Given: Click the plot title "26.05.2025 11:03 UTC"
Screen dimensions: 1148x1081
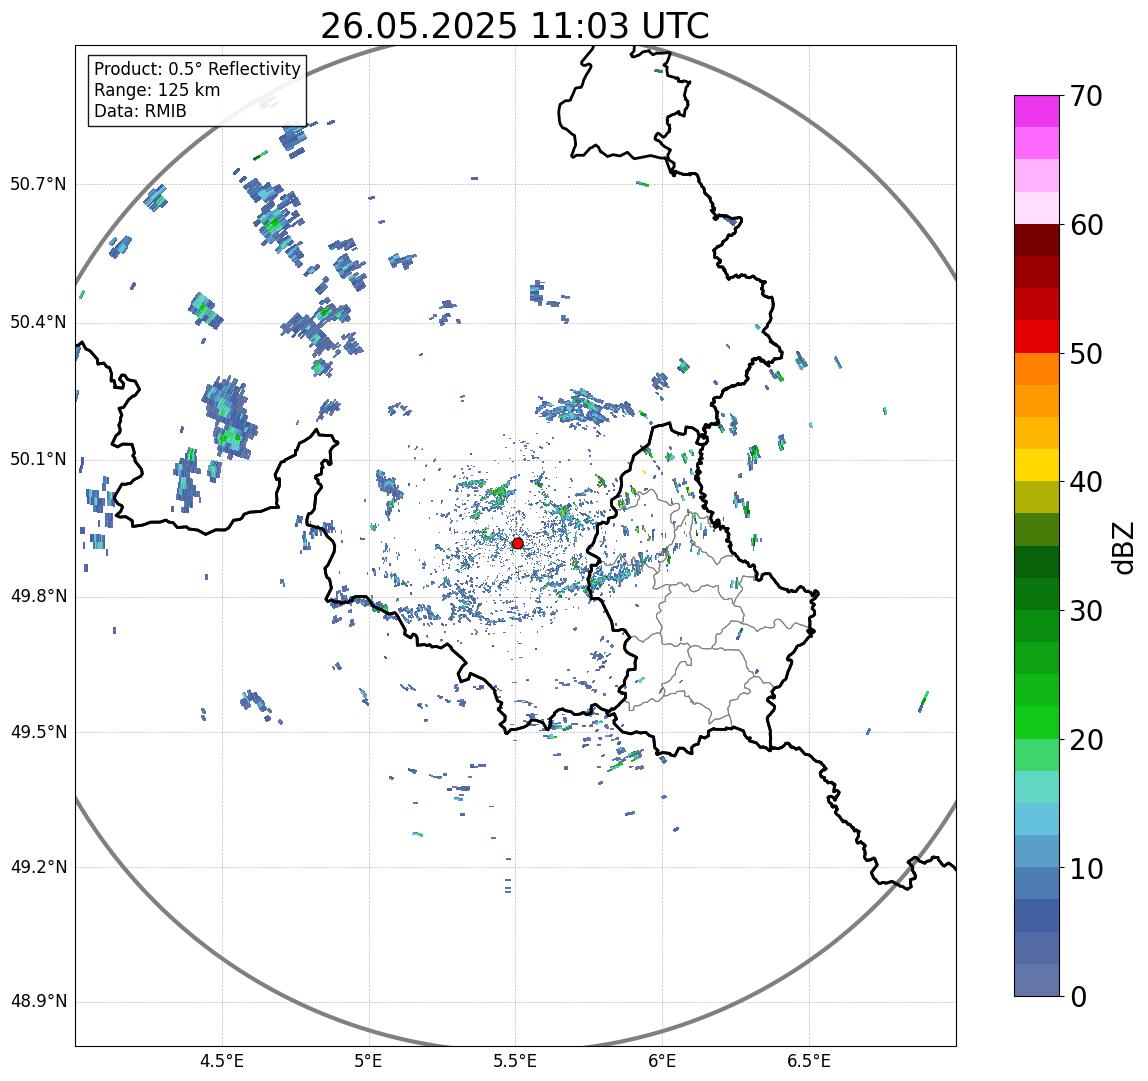Looking at the screenshot, I should 515,26.
